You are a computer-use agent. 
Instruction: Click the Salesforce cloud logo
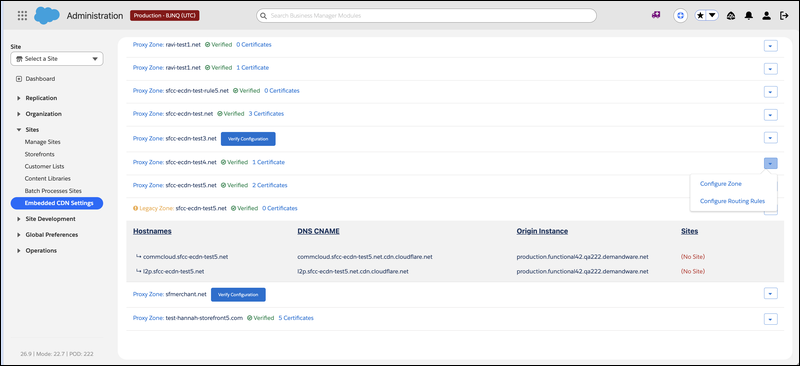click(x=47, y=16)
